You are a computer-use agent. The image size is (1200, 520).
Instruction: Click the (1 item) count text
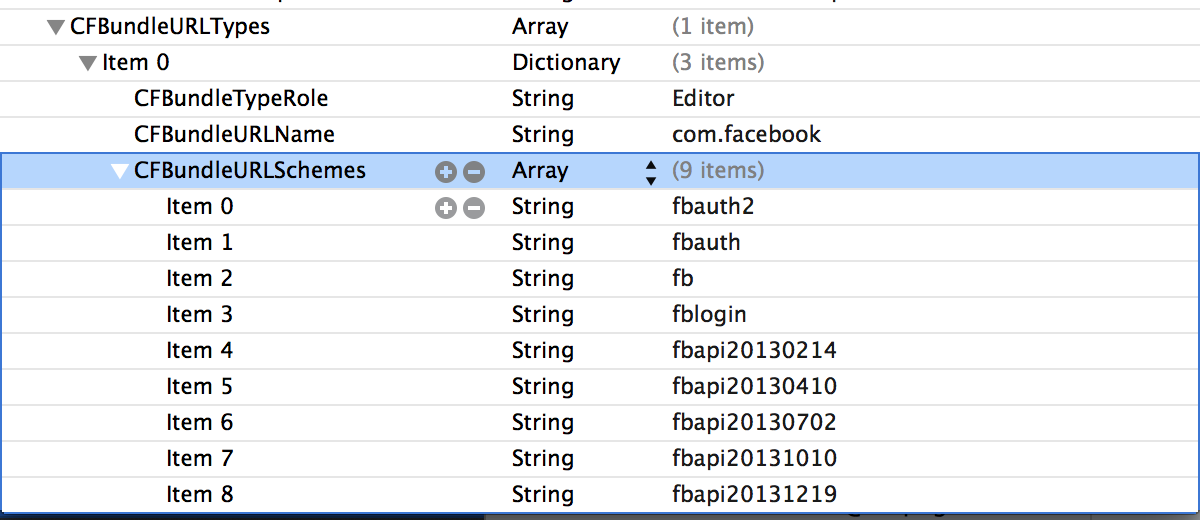coord(713,27)
